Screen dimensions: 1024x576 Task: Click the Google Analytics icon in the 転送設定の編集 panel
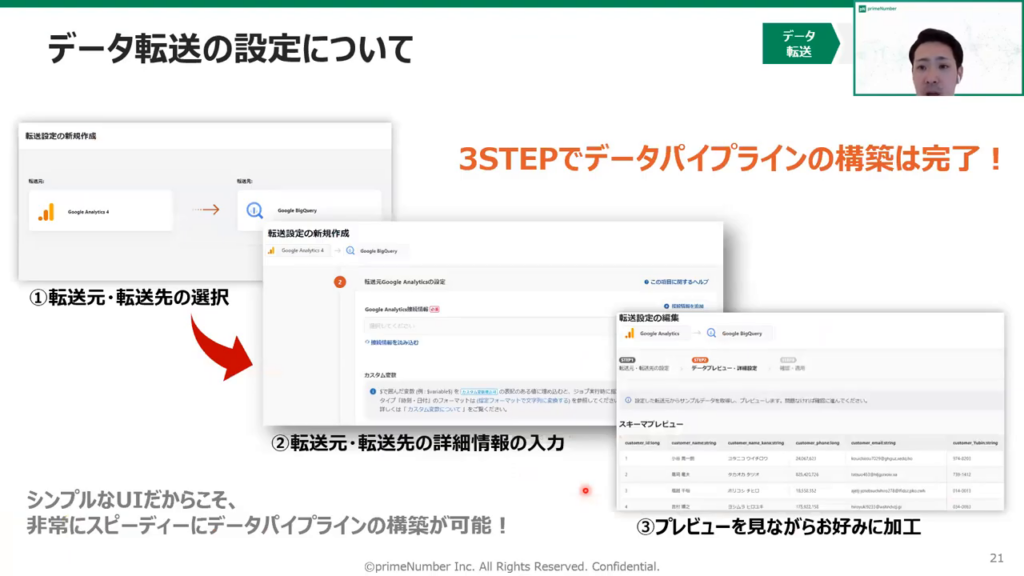click(x=630, y=333)
